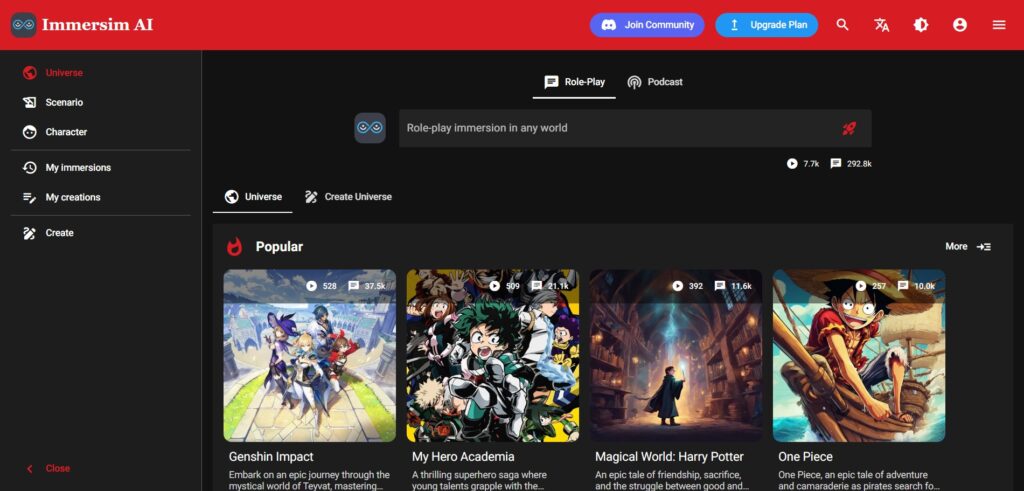Image resolution: width=1024 pixels, height=491 pixels.
Task: Click the My Hero Academia title
Action: coord(463,456)
